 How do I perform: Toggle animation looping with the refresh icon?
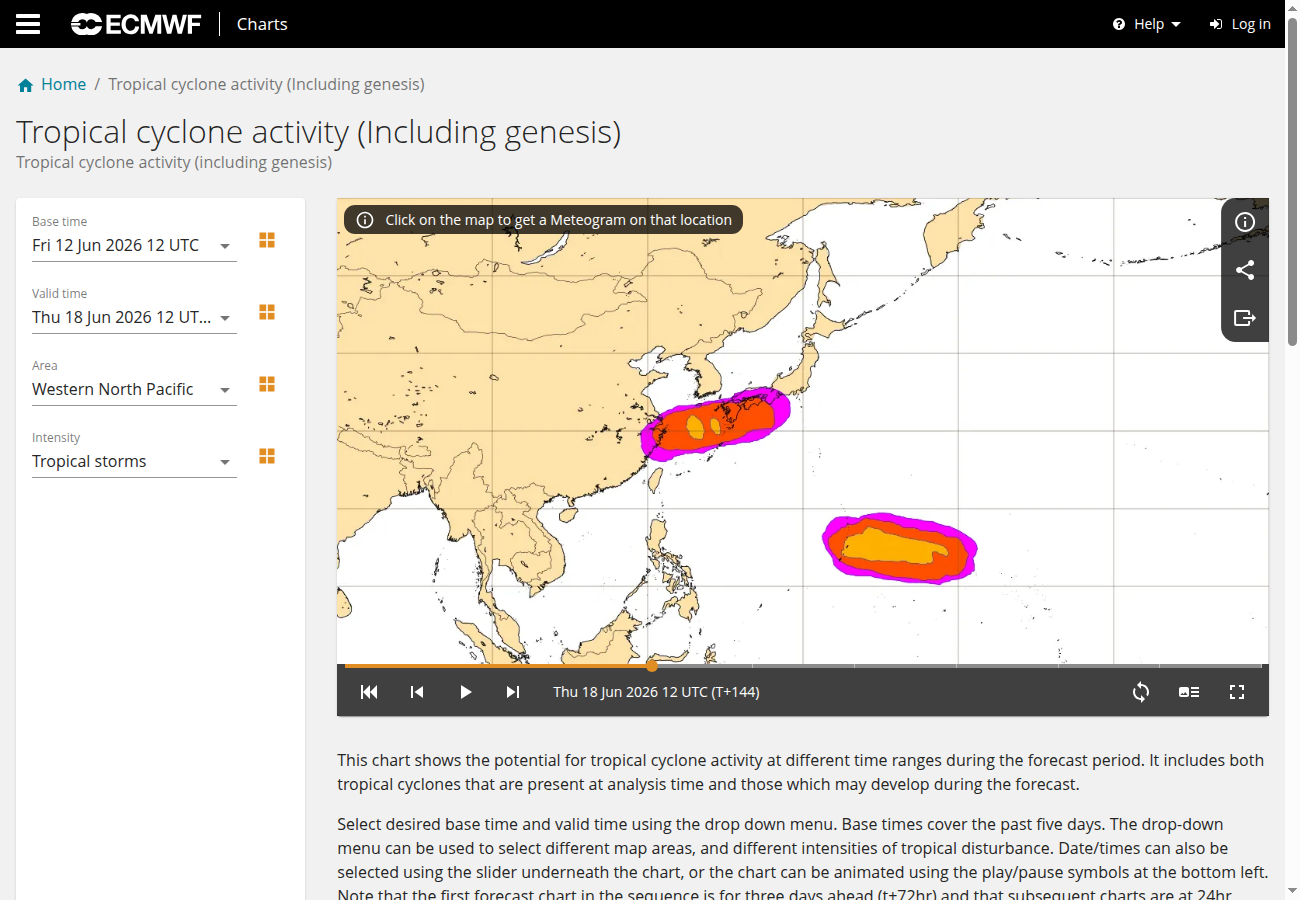click(1141, 692)
